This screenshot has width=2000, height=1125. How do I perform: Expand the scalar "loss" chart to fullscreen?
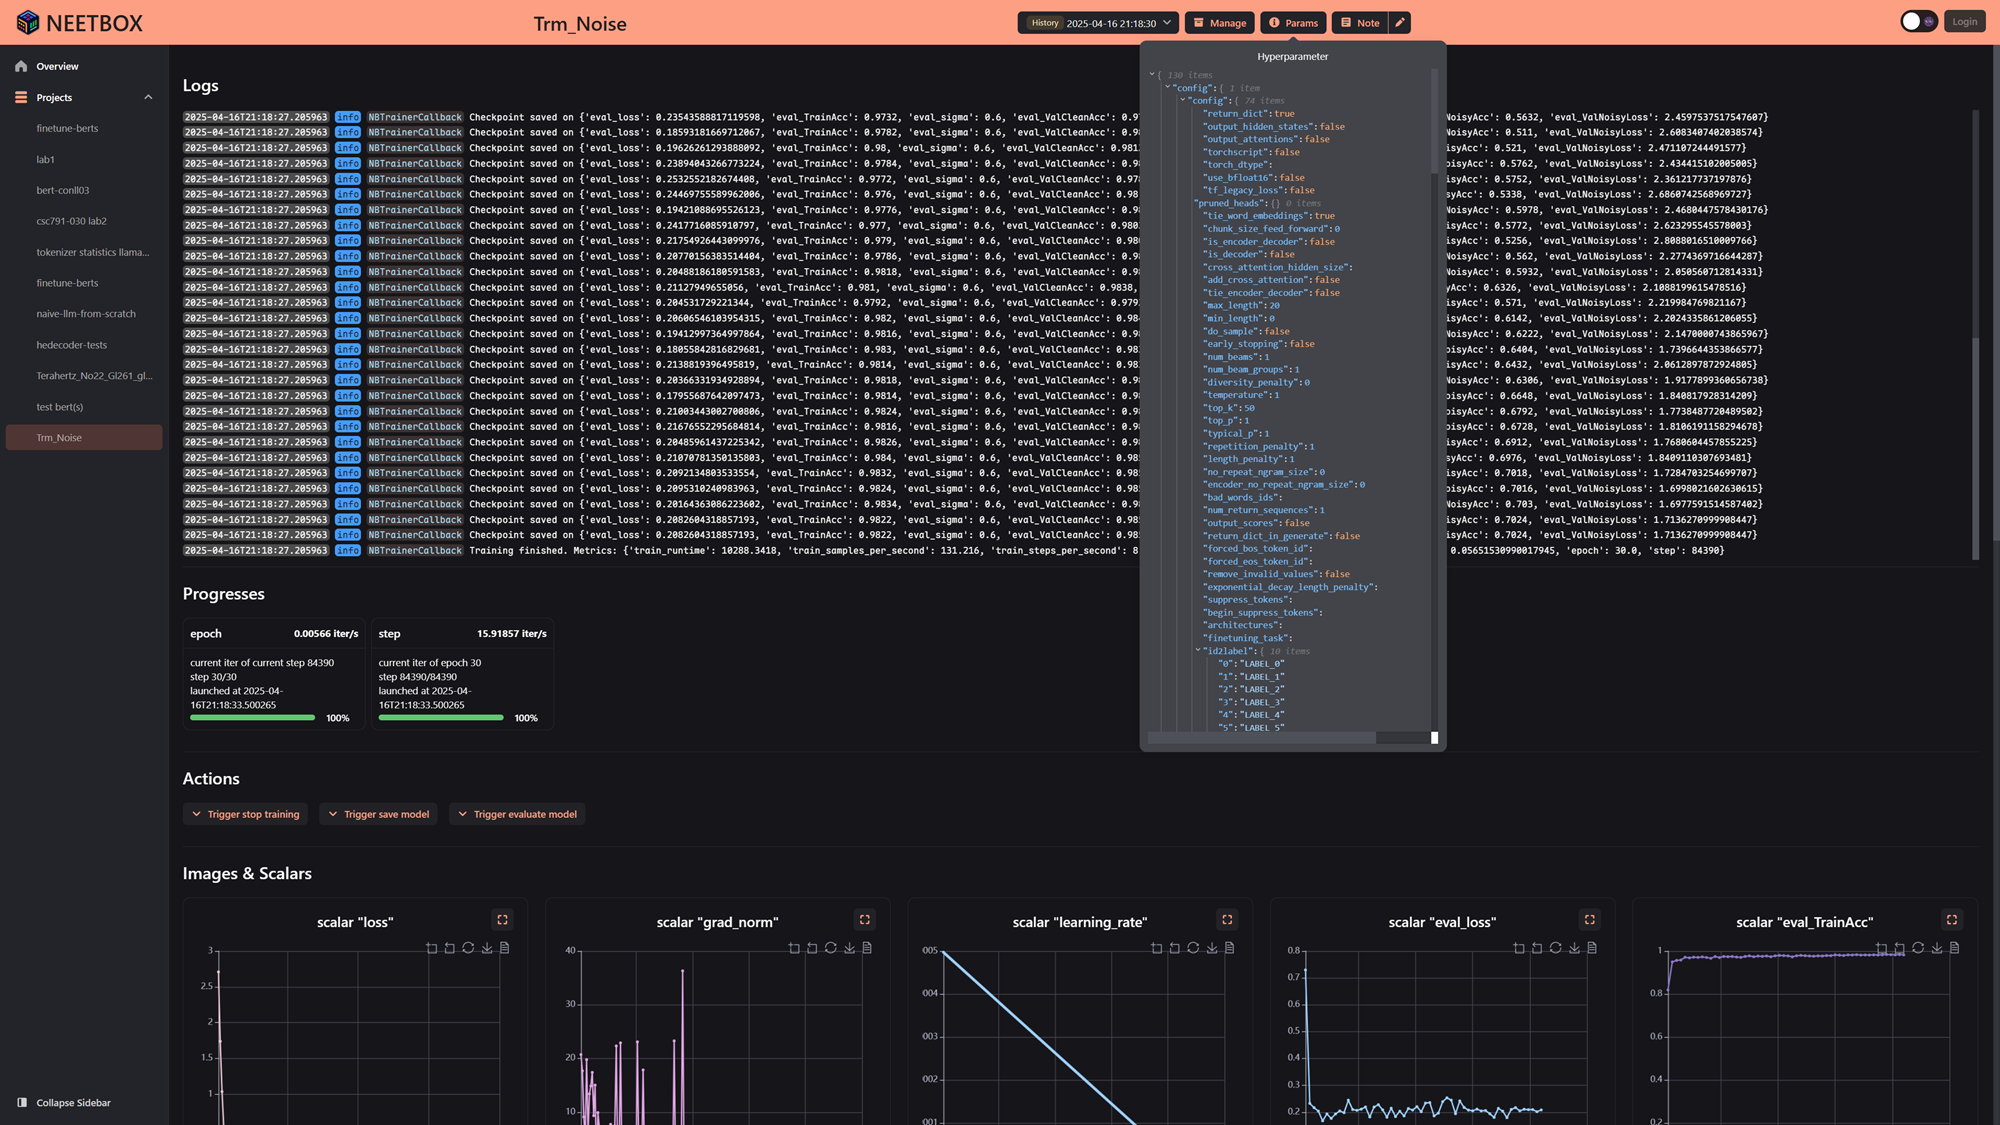503,920
